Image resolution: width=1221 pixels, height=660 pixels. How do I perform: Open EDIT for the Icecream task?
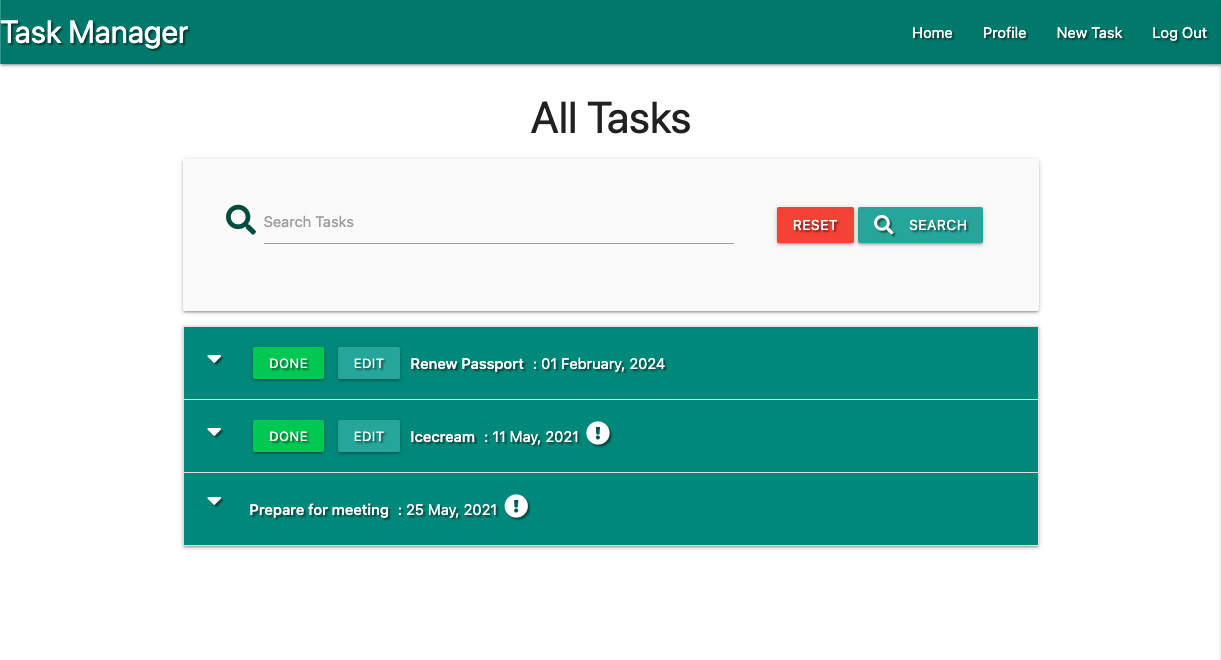[368, 436]
